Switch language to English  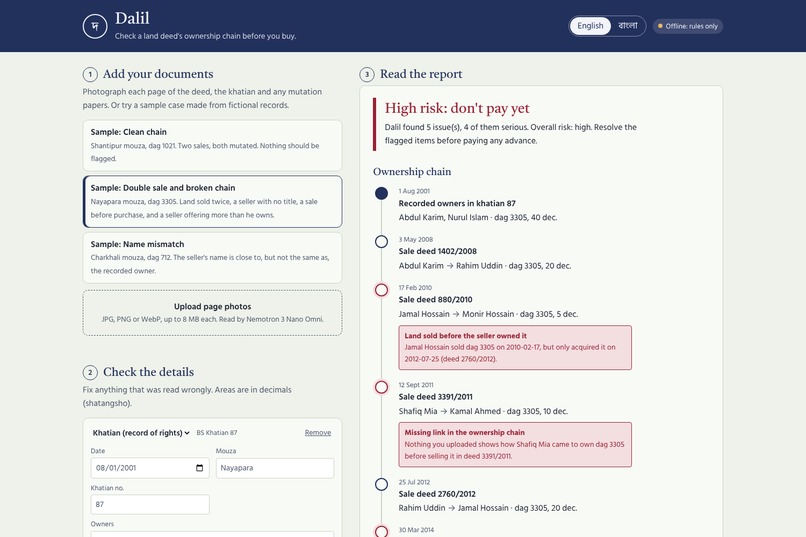(x=590, y=26)
